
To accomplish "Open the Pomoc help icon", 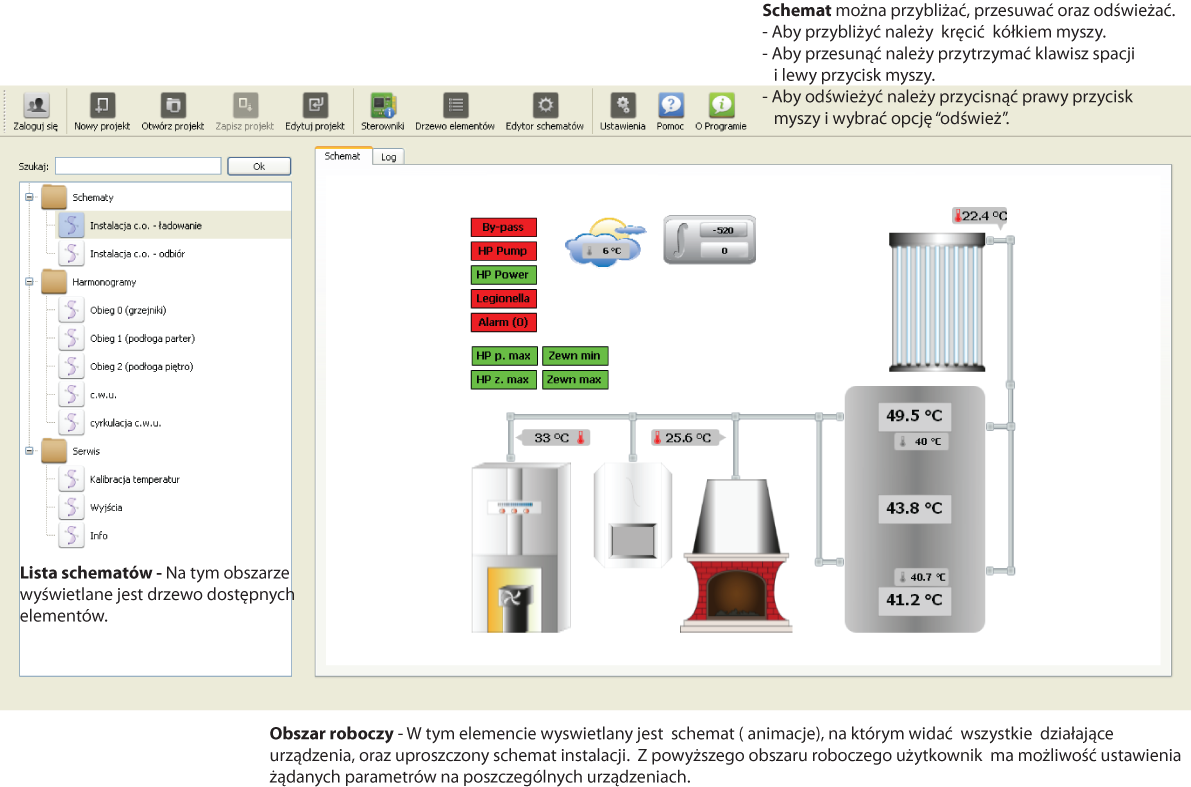I will [x=671, y=105].
